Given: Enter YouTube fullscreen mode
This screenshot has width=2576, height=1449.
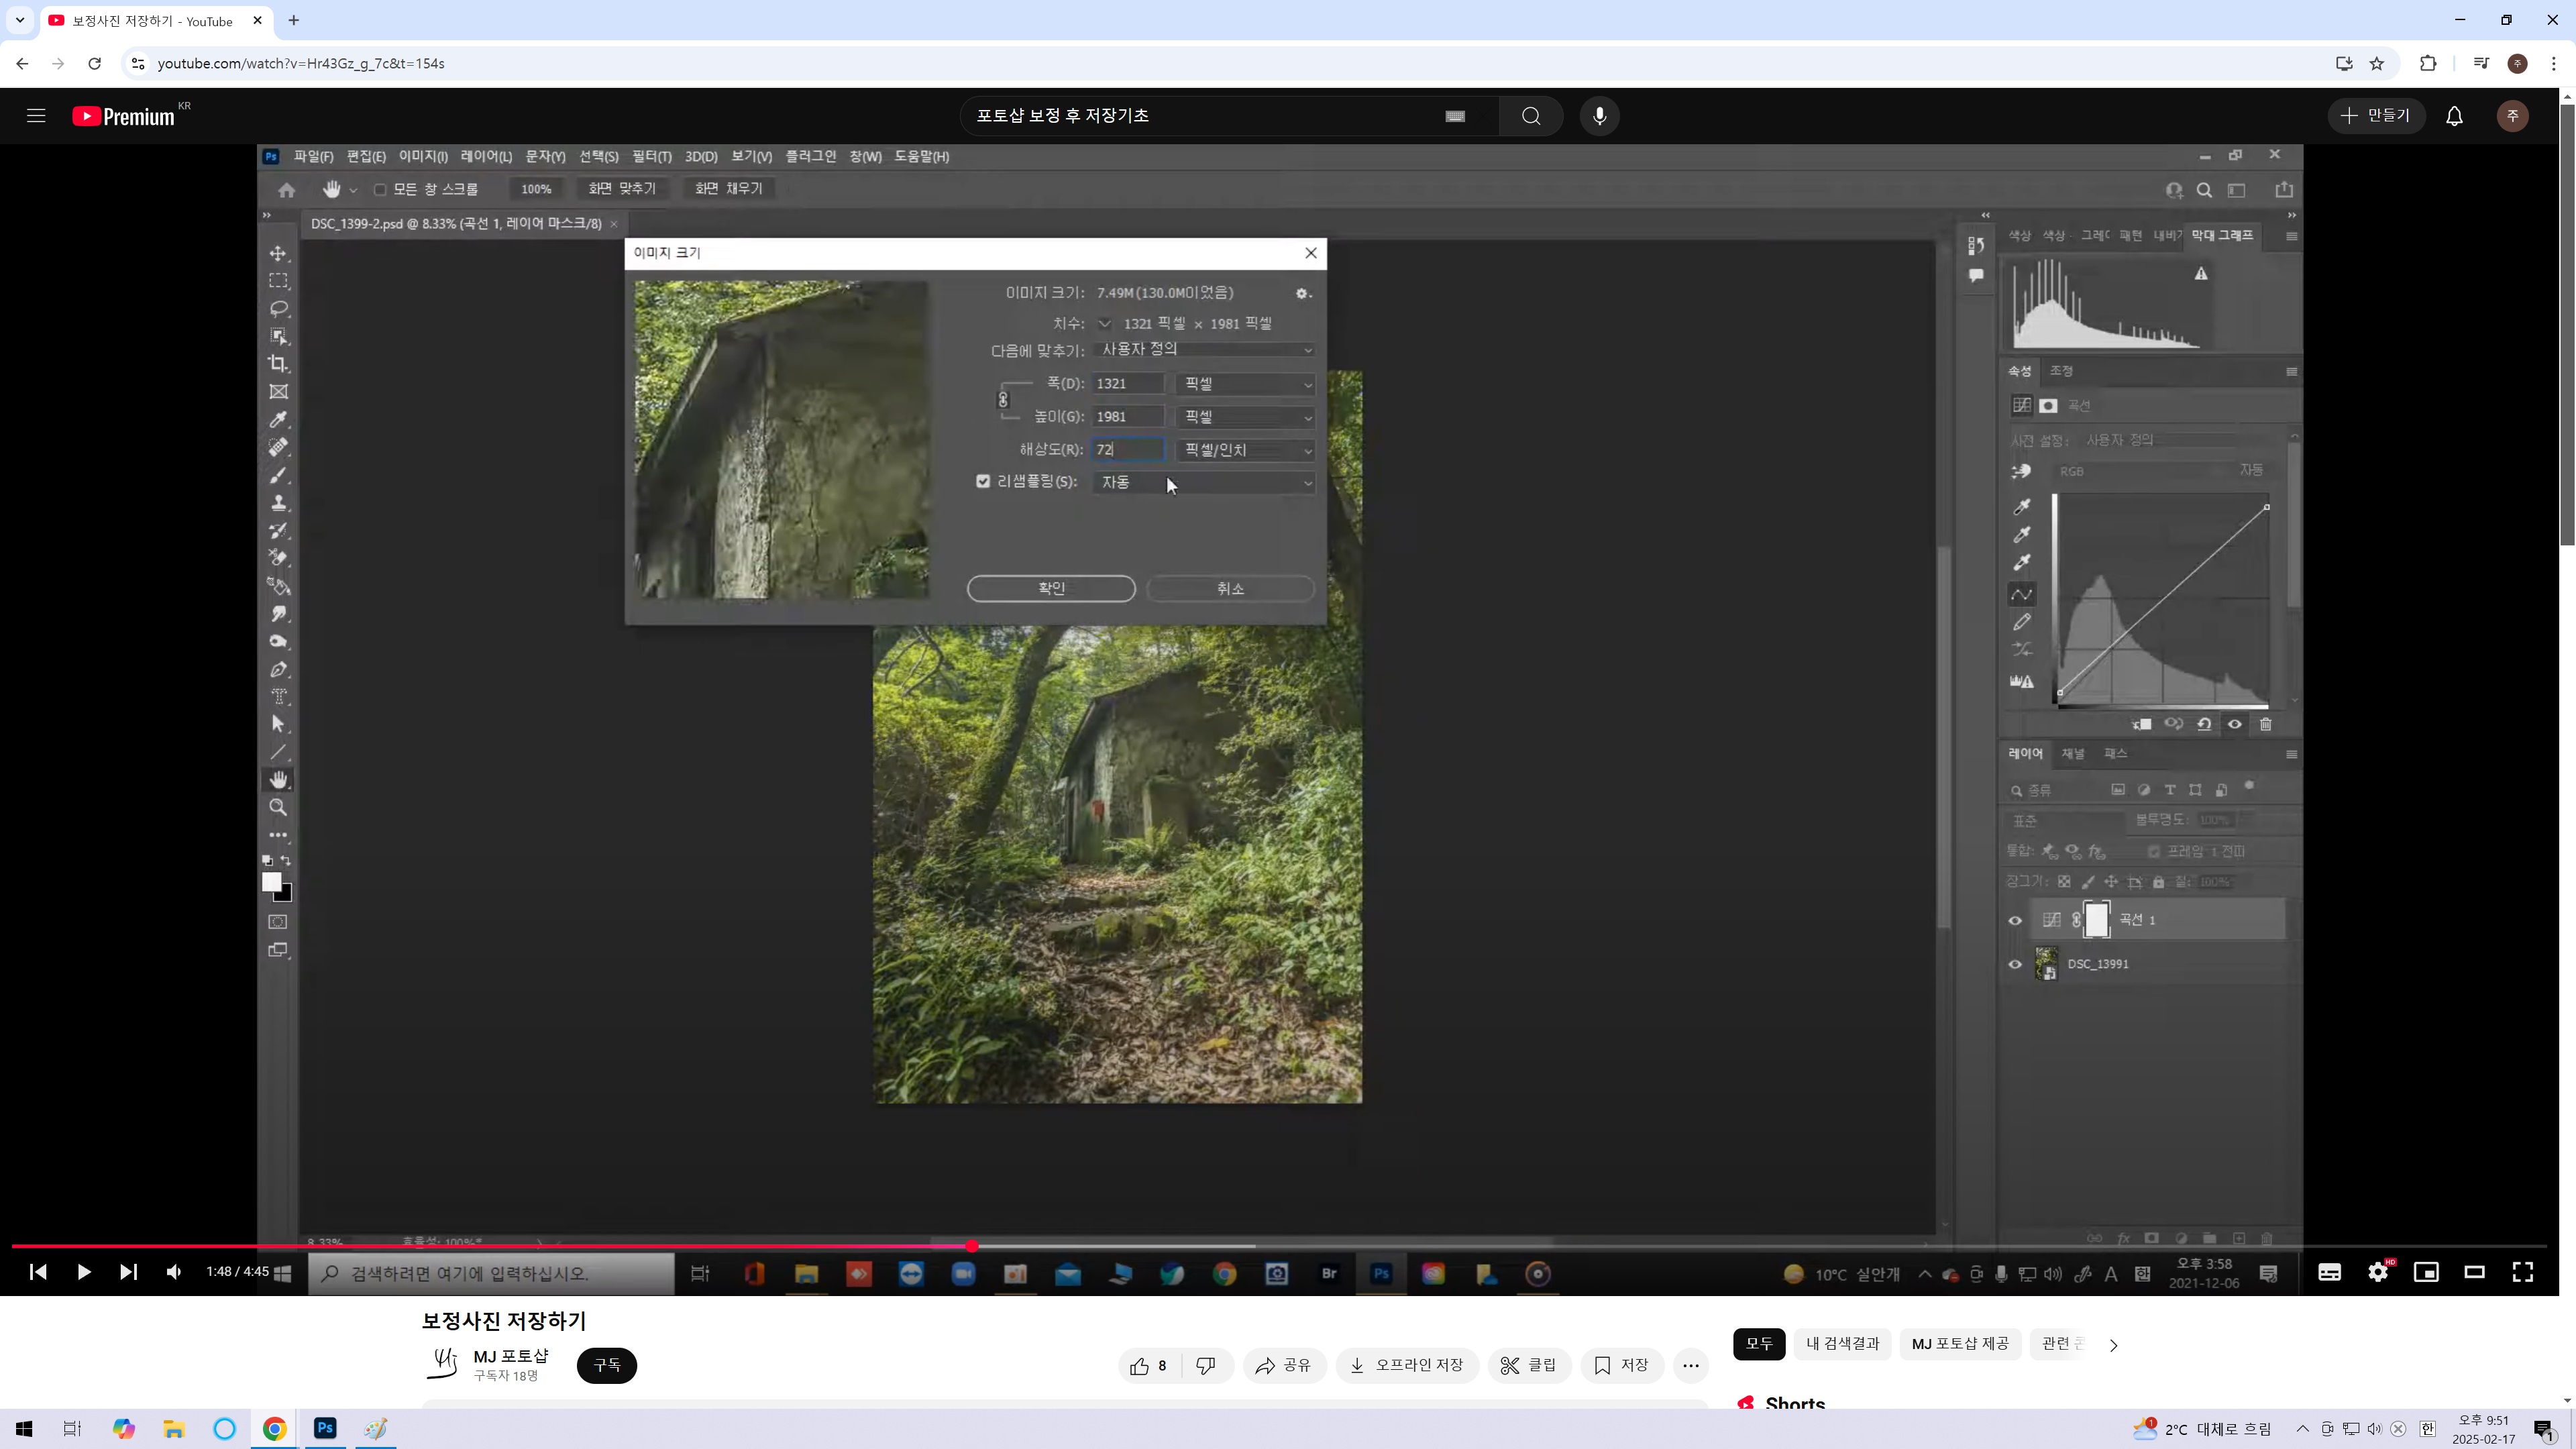Looking at the screenshot, I should click(2522, 1272).
